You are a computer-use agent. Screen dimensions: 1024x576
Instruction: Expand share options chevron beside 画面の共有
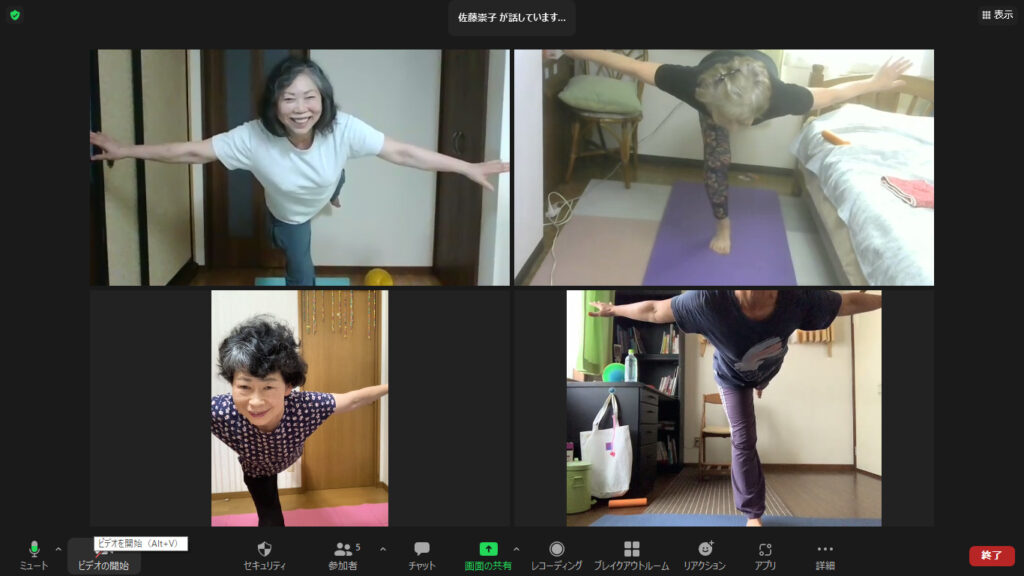[x=516, y=549]
